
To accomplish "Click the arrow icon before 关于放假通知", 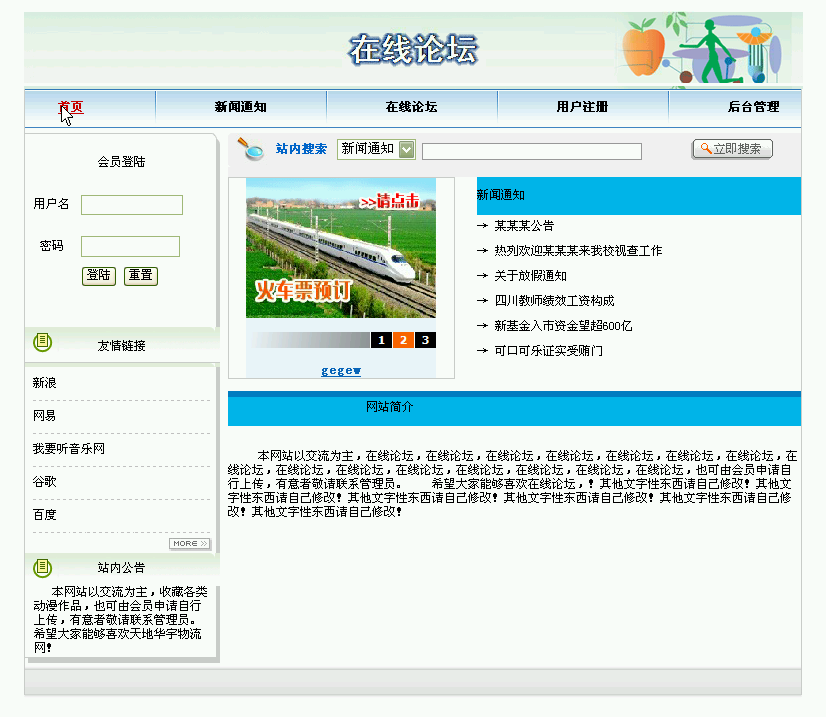I will (482, 276).
